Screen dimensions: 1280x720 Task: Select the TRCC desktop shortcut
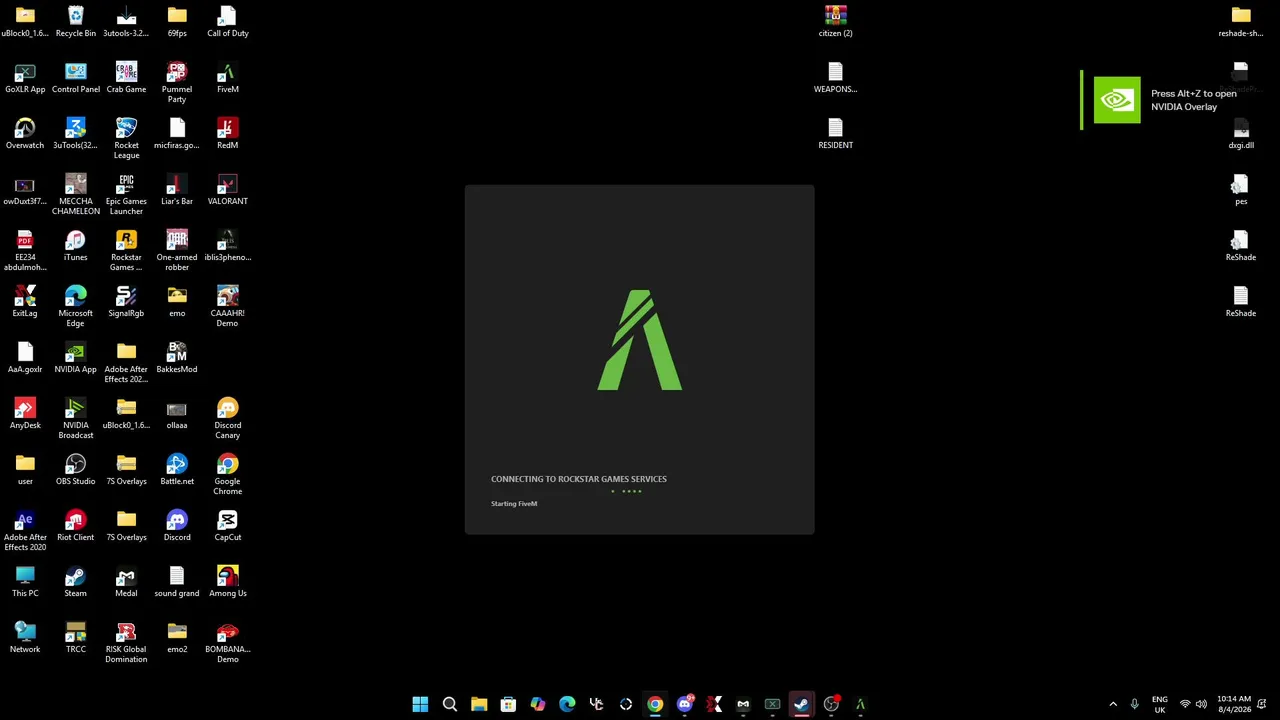[x=76, y=637]
